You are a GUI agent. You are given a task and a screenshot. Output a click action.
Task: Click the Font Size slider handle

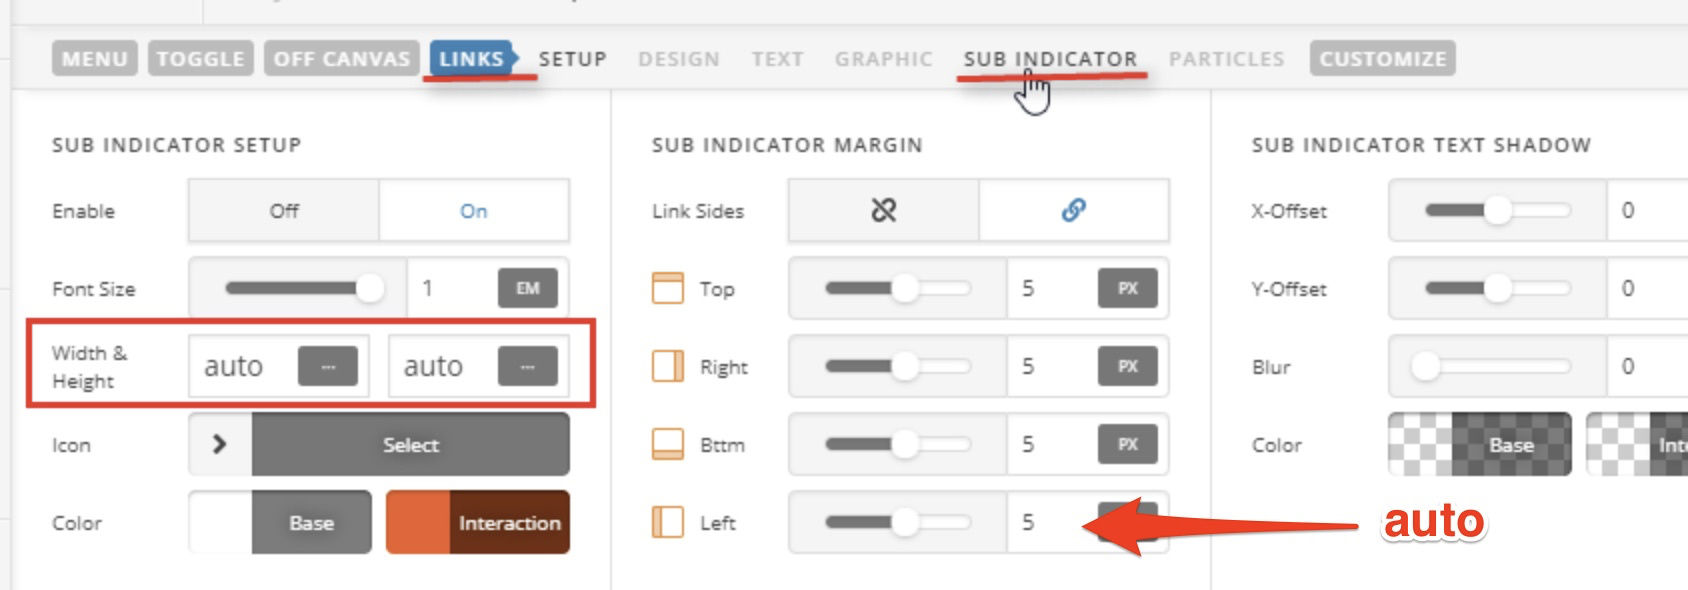[x=369, y=289]
